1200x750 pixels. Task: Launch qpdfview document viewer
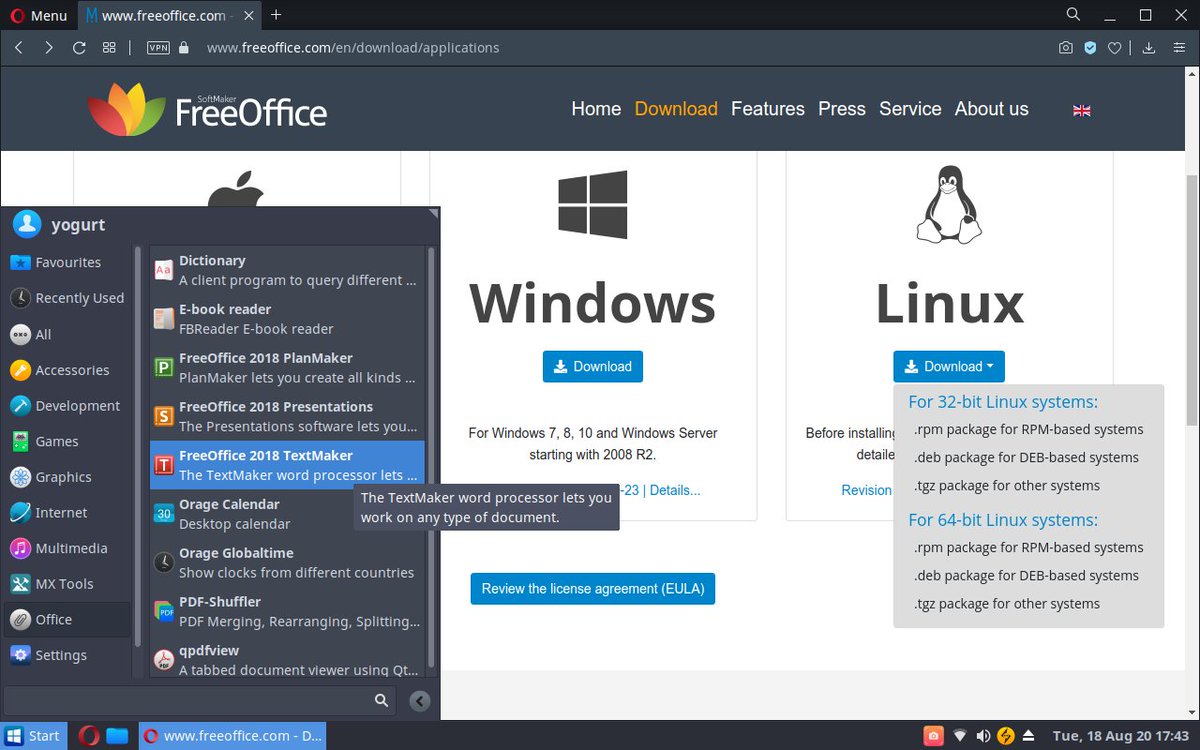pyautogui.click(x=287, y=660)
